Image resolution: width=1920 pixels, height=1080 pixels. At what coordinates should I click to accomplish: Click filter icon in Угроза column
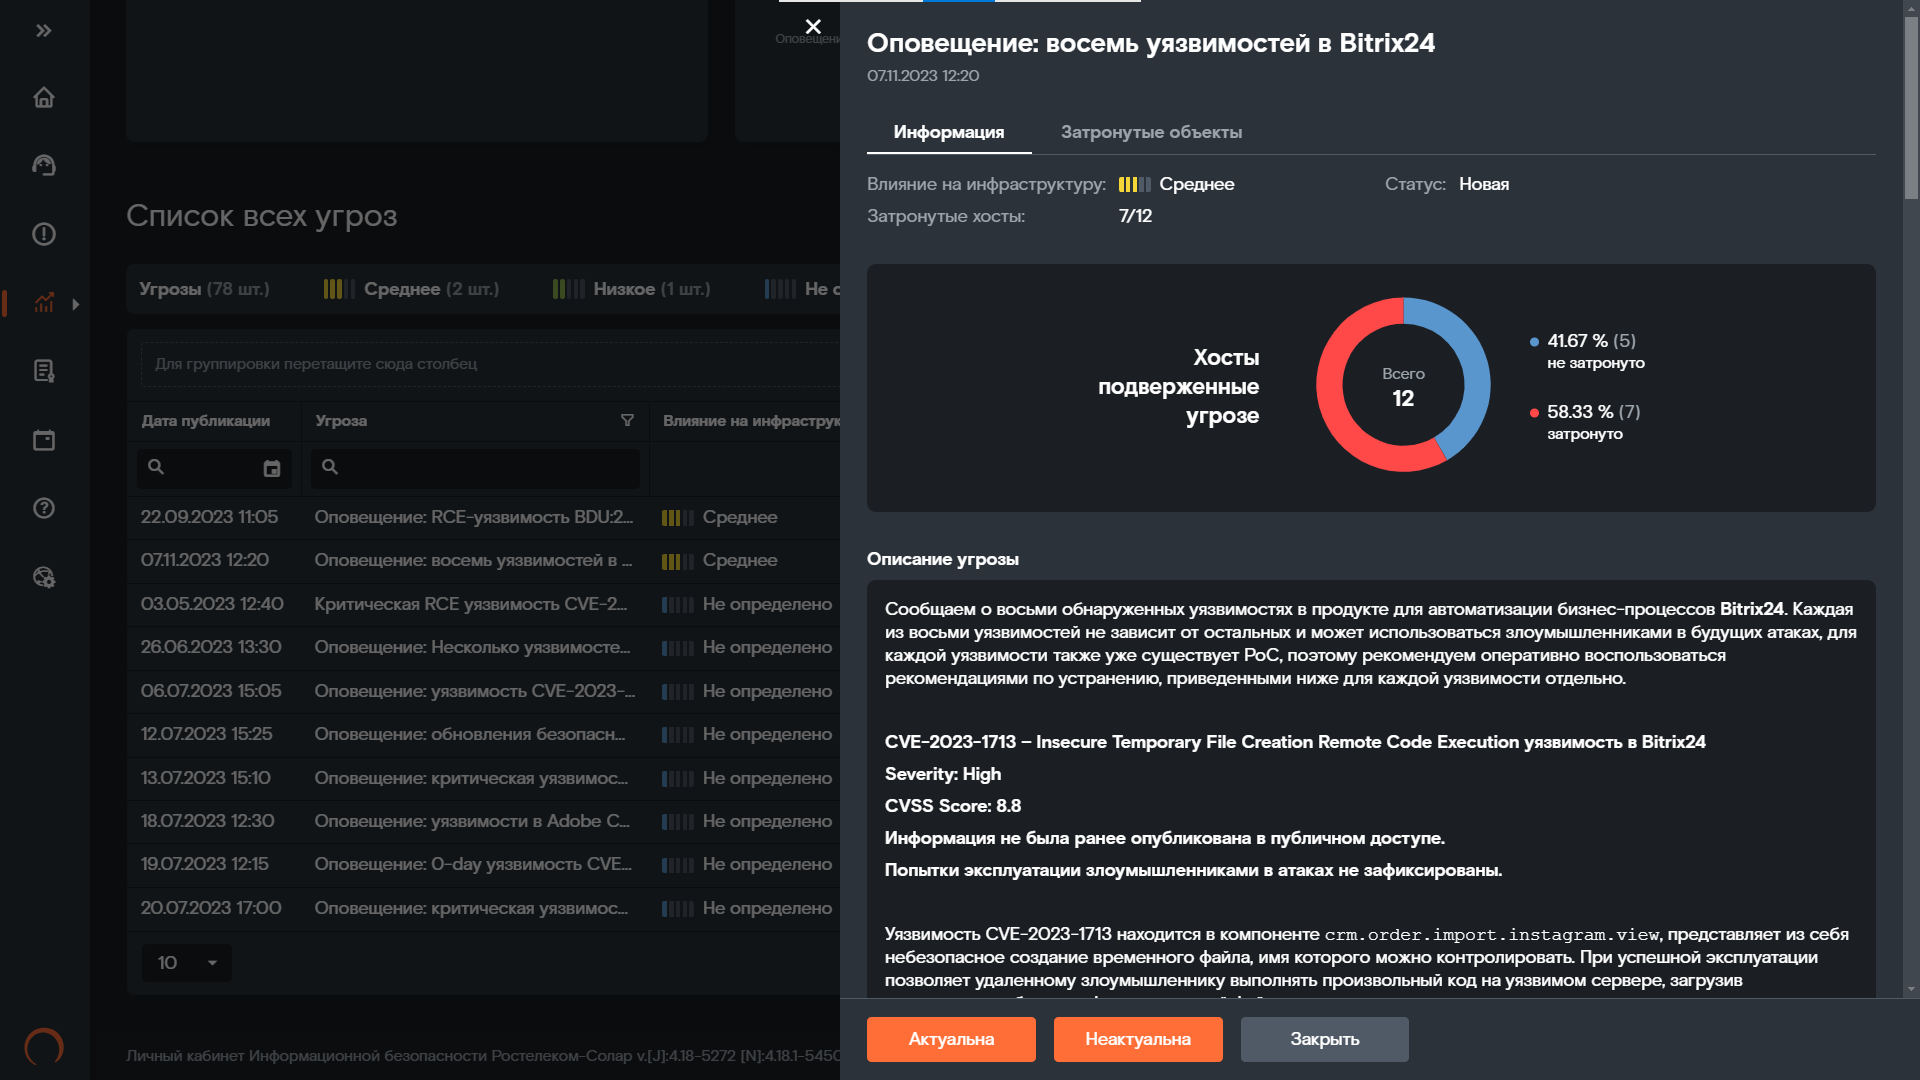pyautogui.click(x=627, y=421)
